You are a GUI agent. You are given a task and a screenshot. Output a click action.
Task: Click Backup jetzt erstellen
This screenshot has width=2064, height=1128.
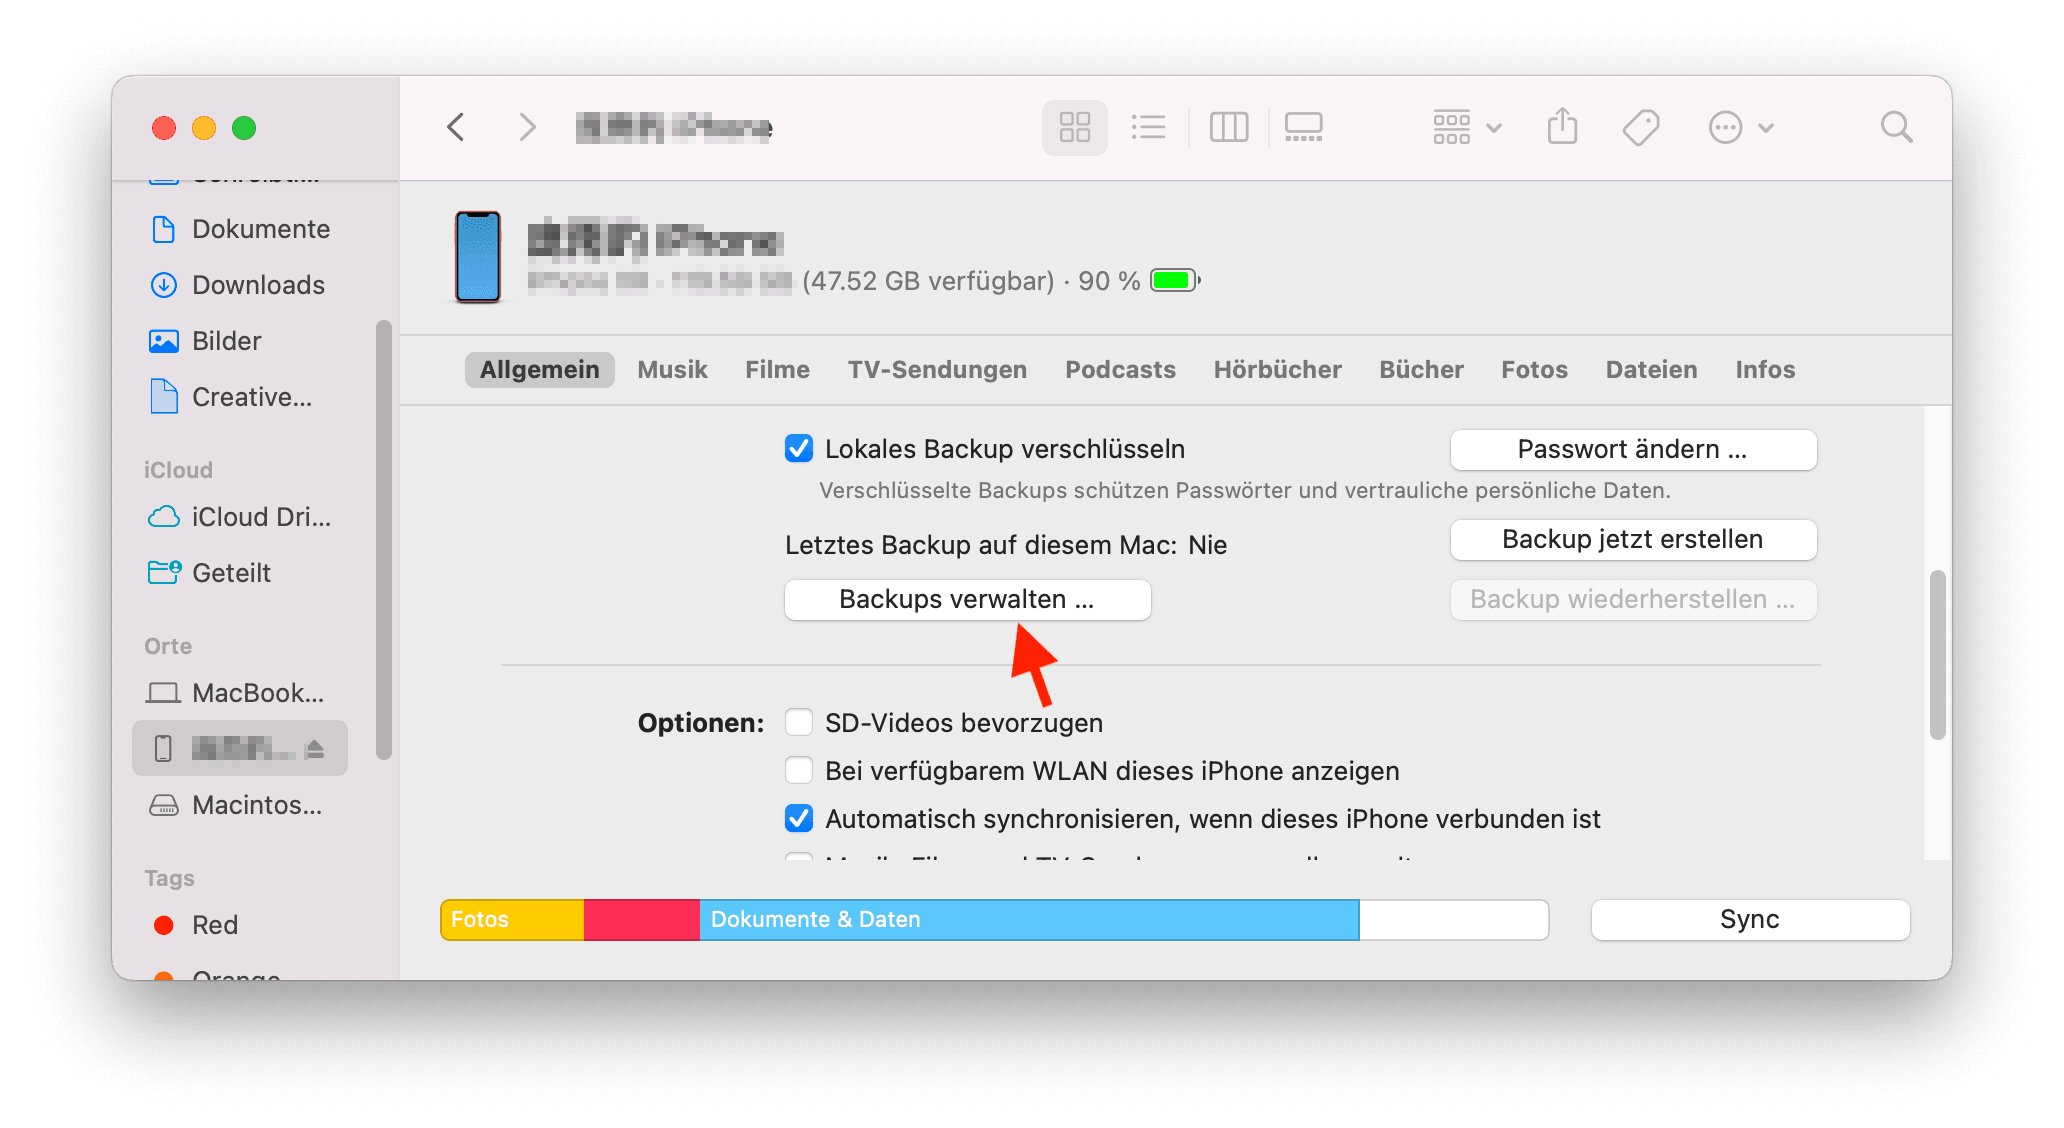pyautogui.click(x=1633, y=539)
